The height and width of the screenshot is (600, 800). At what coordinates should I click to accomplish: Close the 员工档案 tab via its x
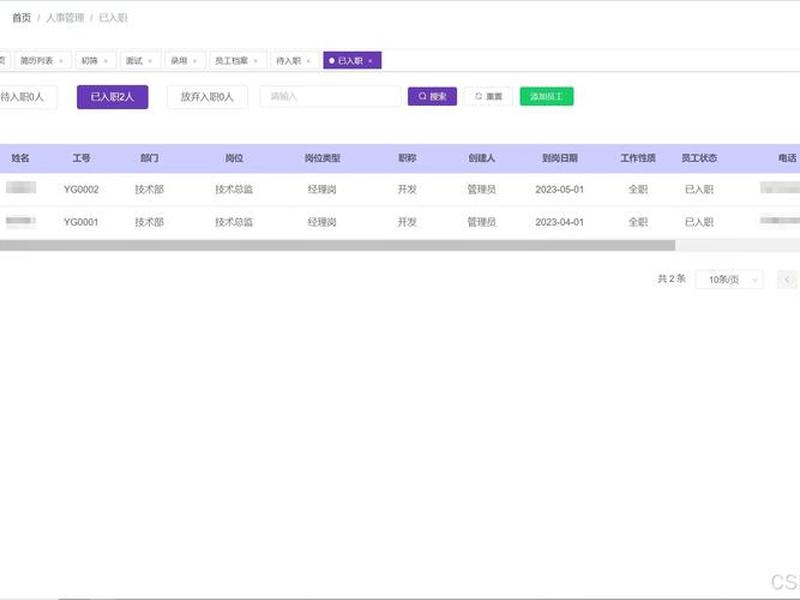click(x=256, y=61)
